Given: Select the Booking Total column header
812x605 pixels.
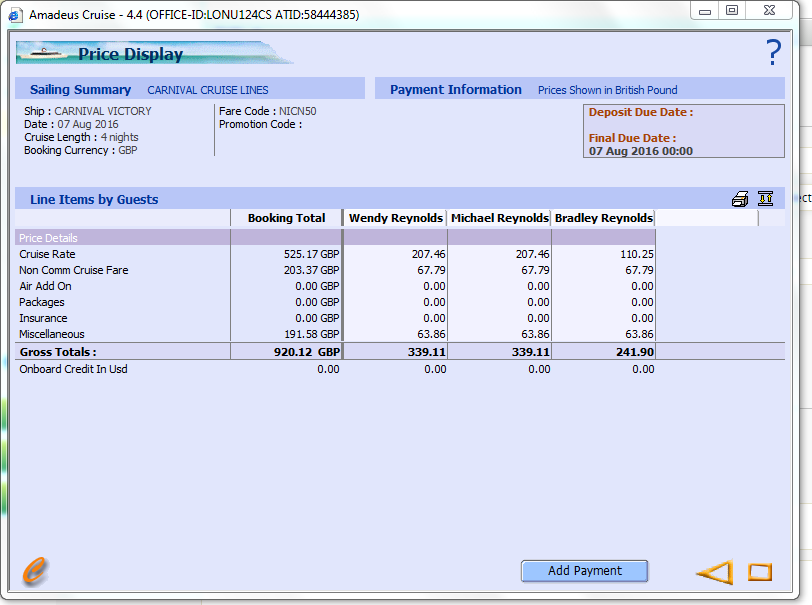Looking at the screenshot, I should 286,218.
